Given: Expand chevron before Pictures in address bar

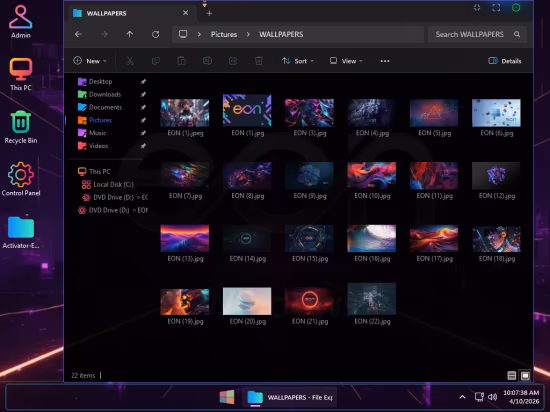Looking at the screenshot, I should click(x=199, y=34).
